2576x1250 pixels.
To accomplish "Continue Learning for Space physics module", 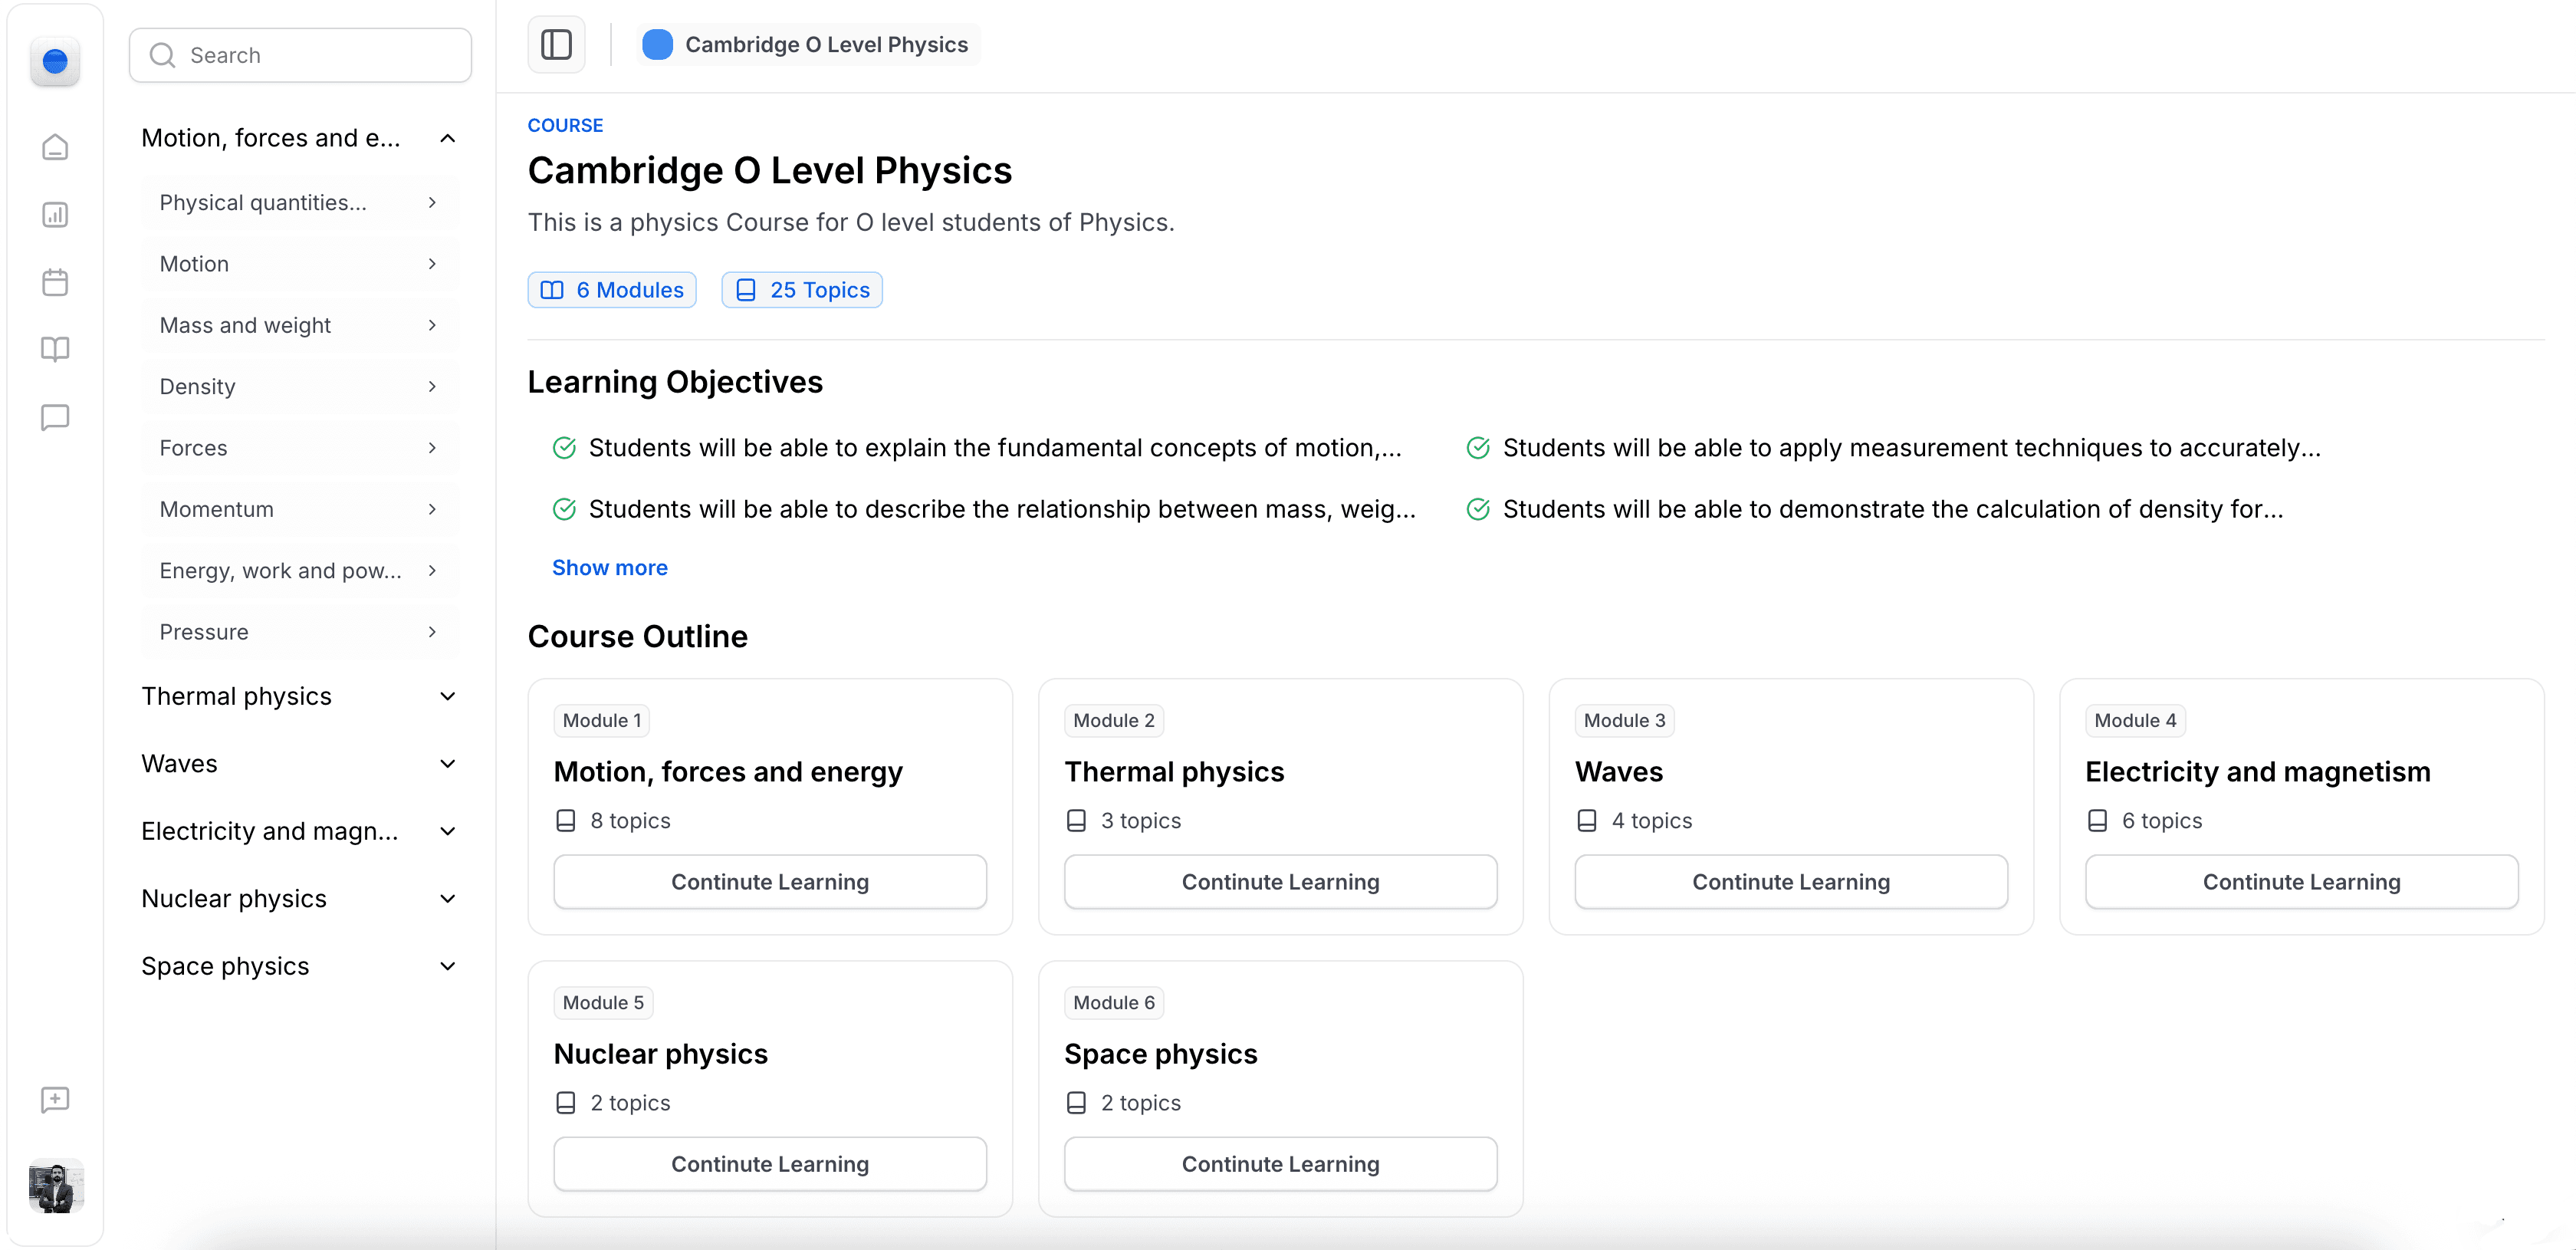I will [1280, 1164].
